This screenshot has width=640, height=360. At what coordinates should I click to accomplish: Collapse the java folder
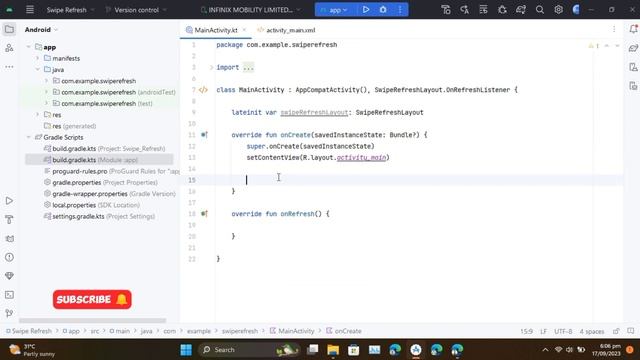(x=38, y=69)
